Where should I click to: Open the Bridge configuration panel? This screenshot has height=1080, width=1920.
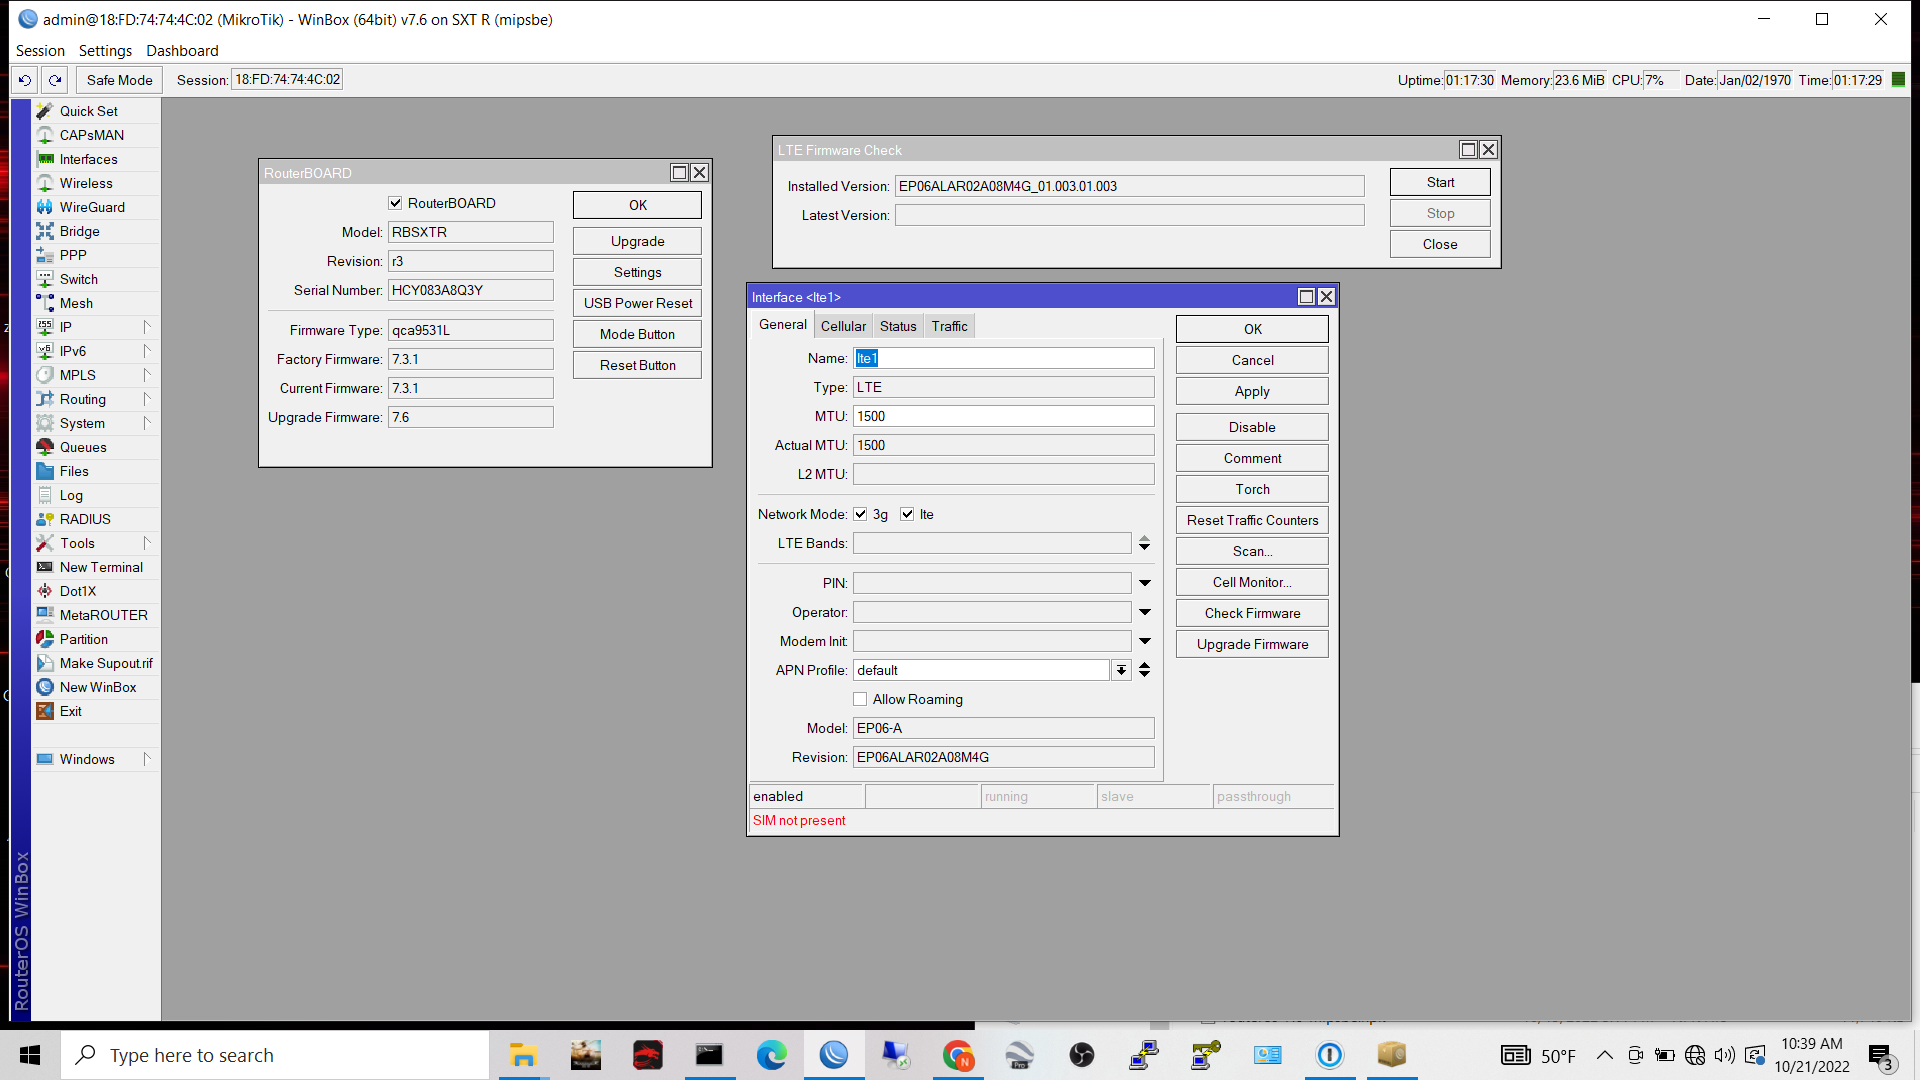(x=80, y=231)
